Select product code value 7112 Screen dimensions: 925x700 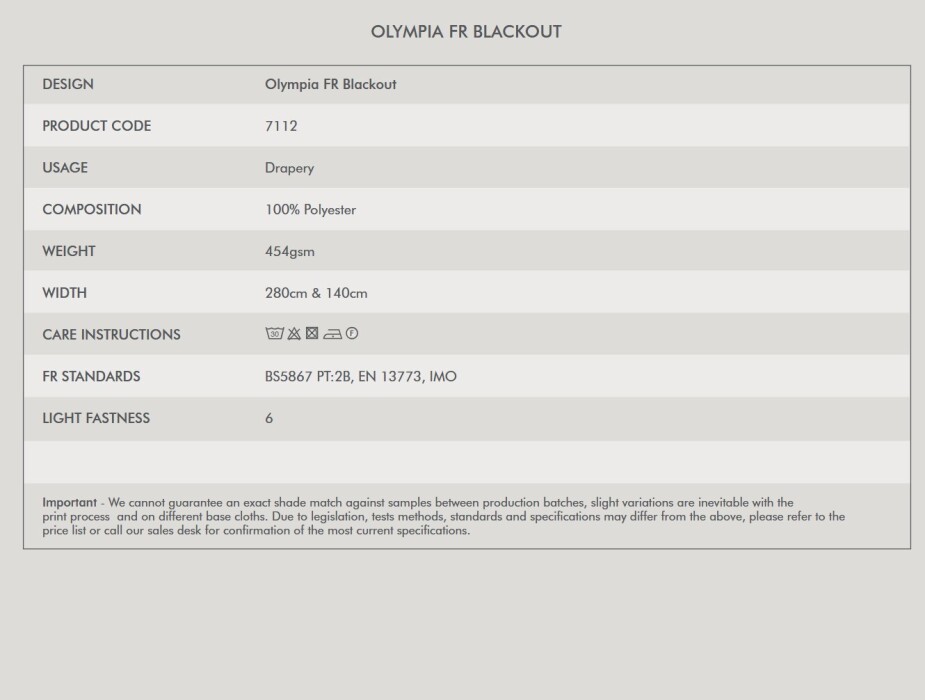coord(281,126)
